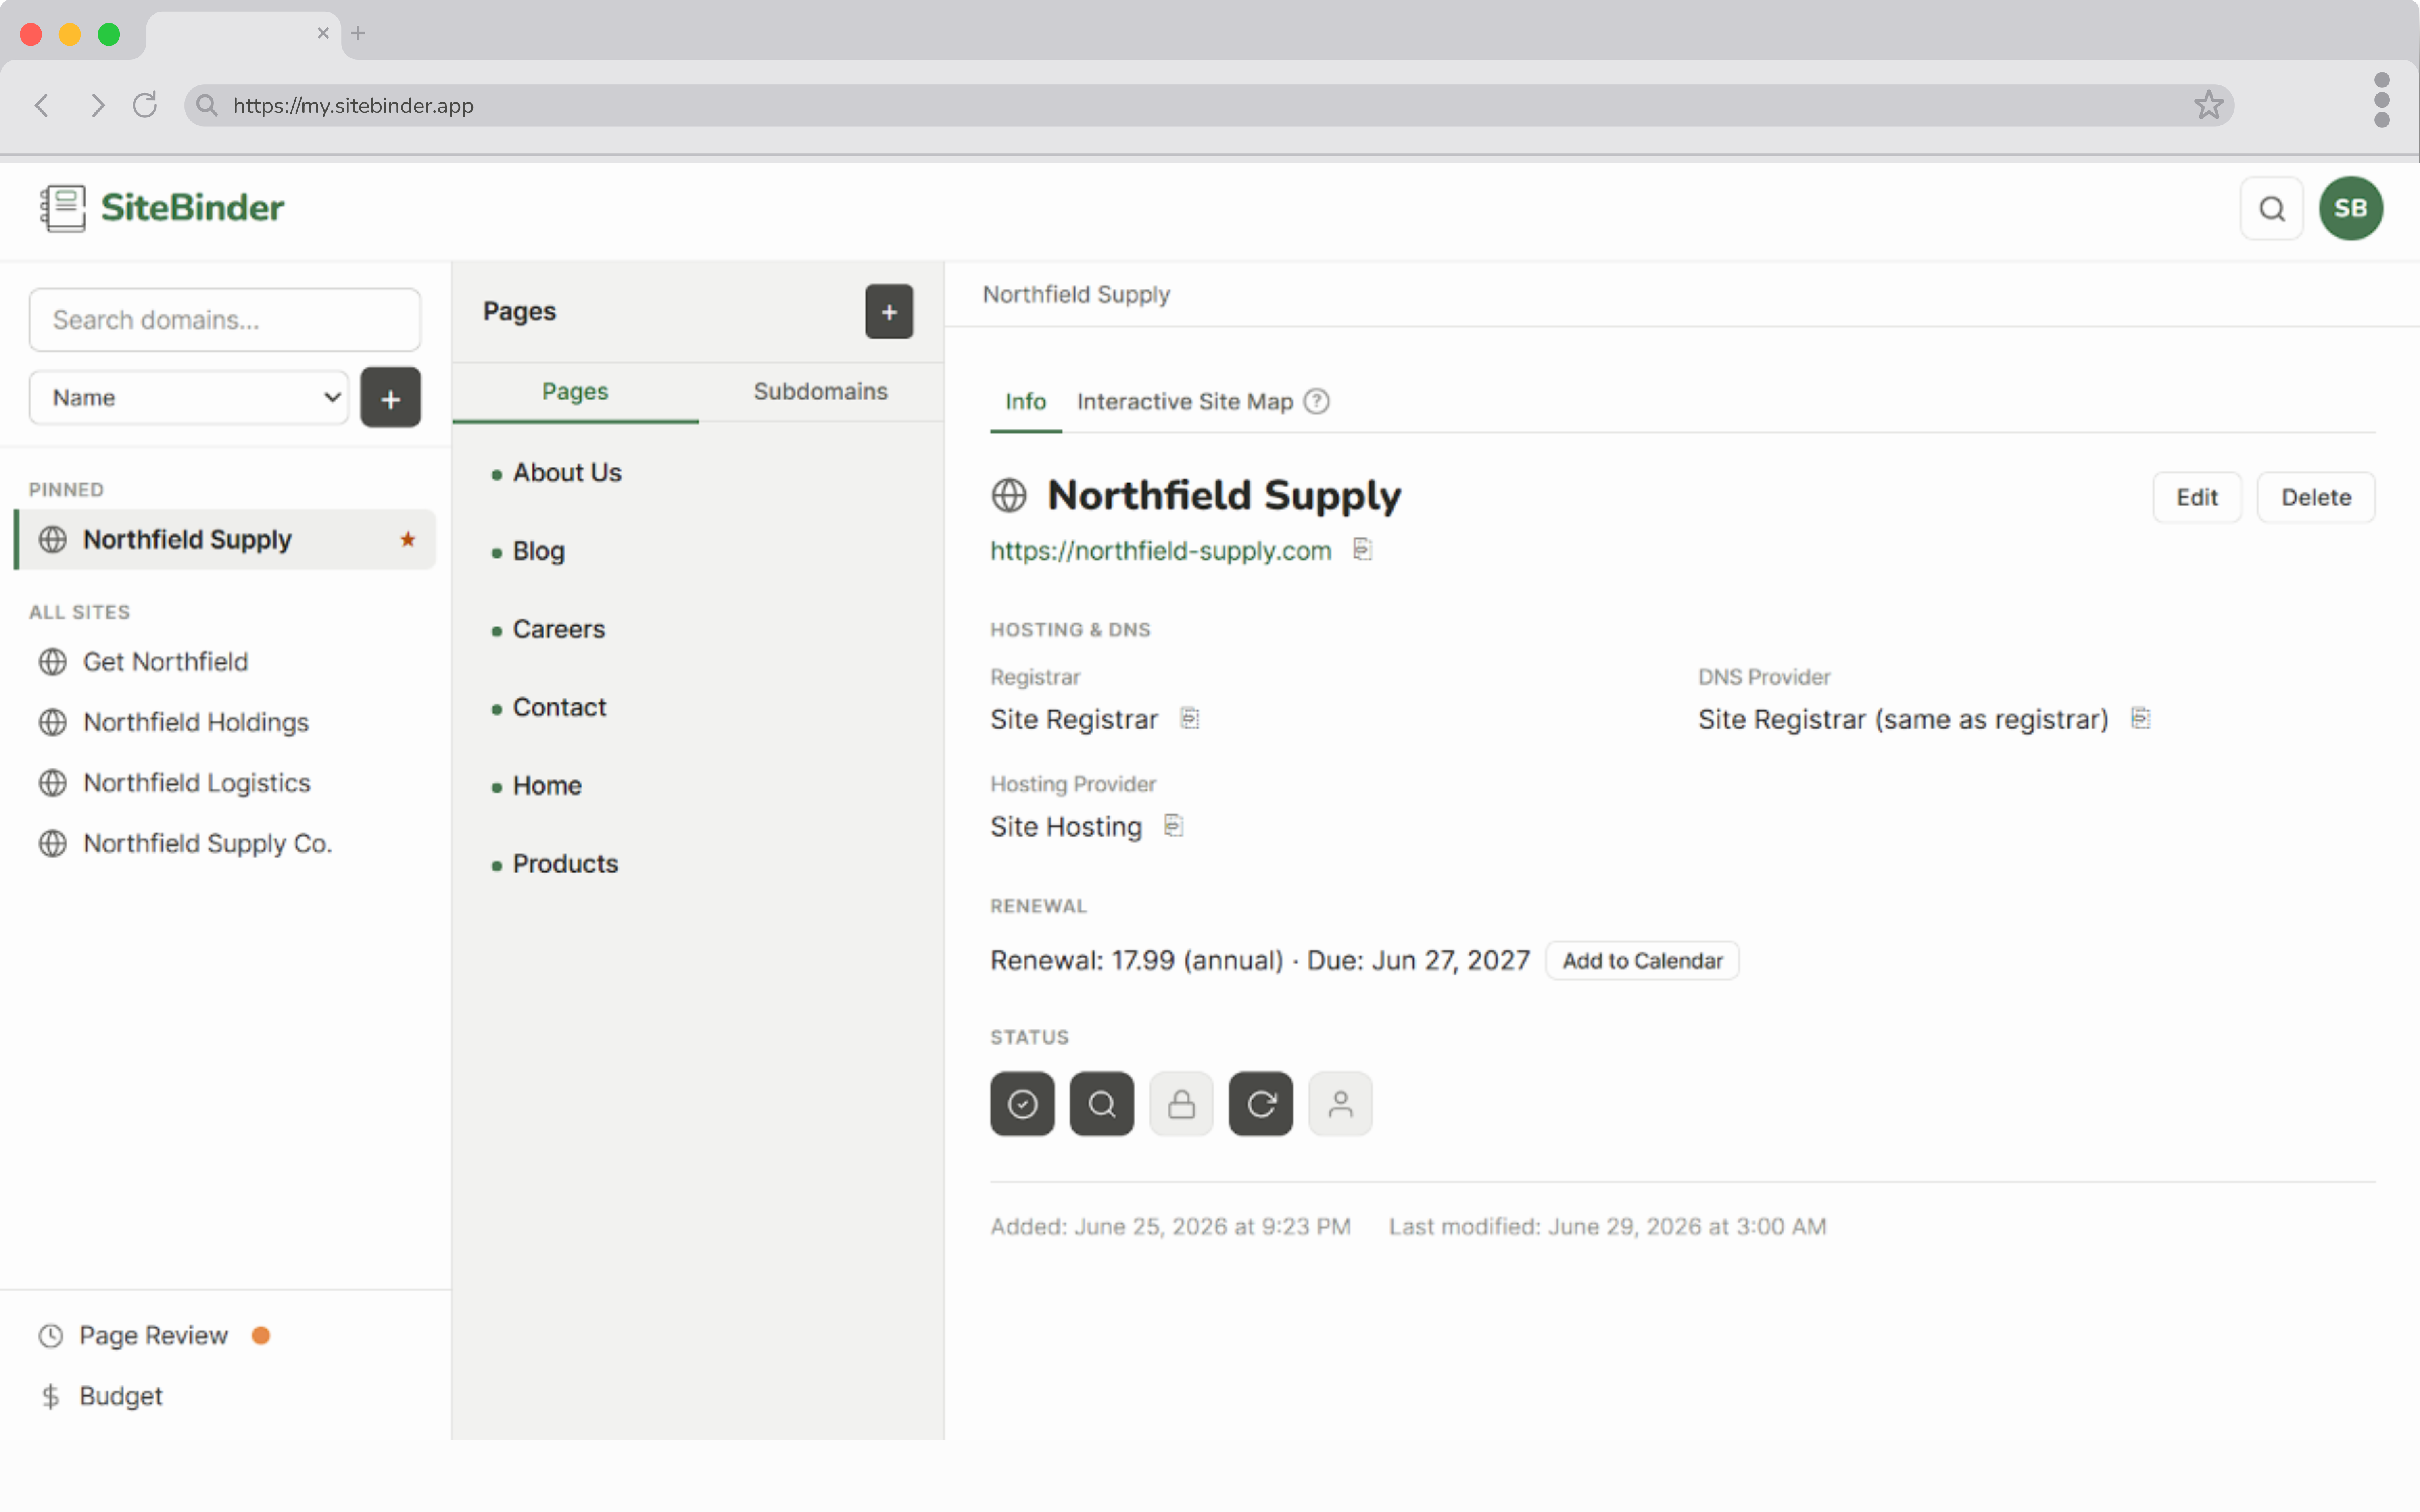
Task: Select the Northfield Holdings site
Action: click(x=226, y=722)
